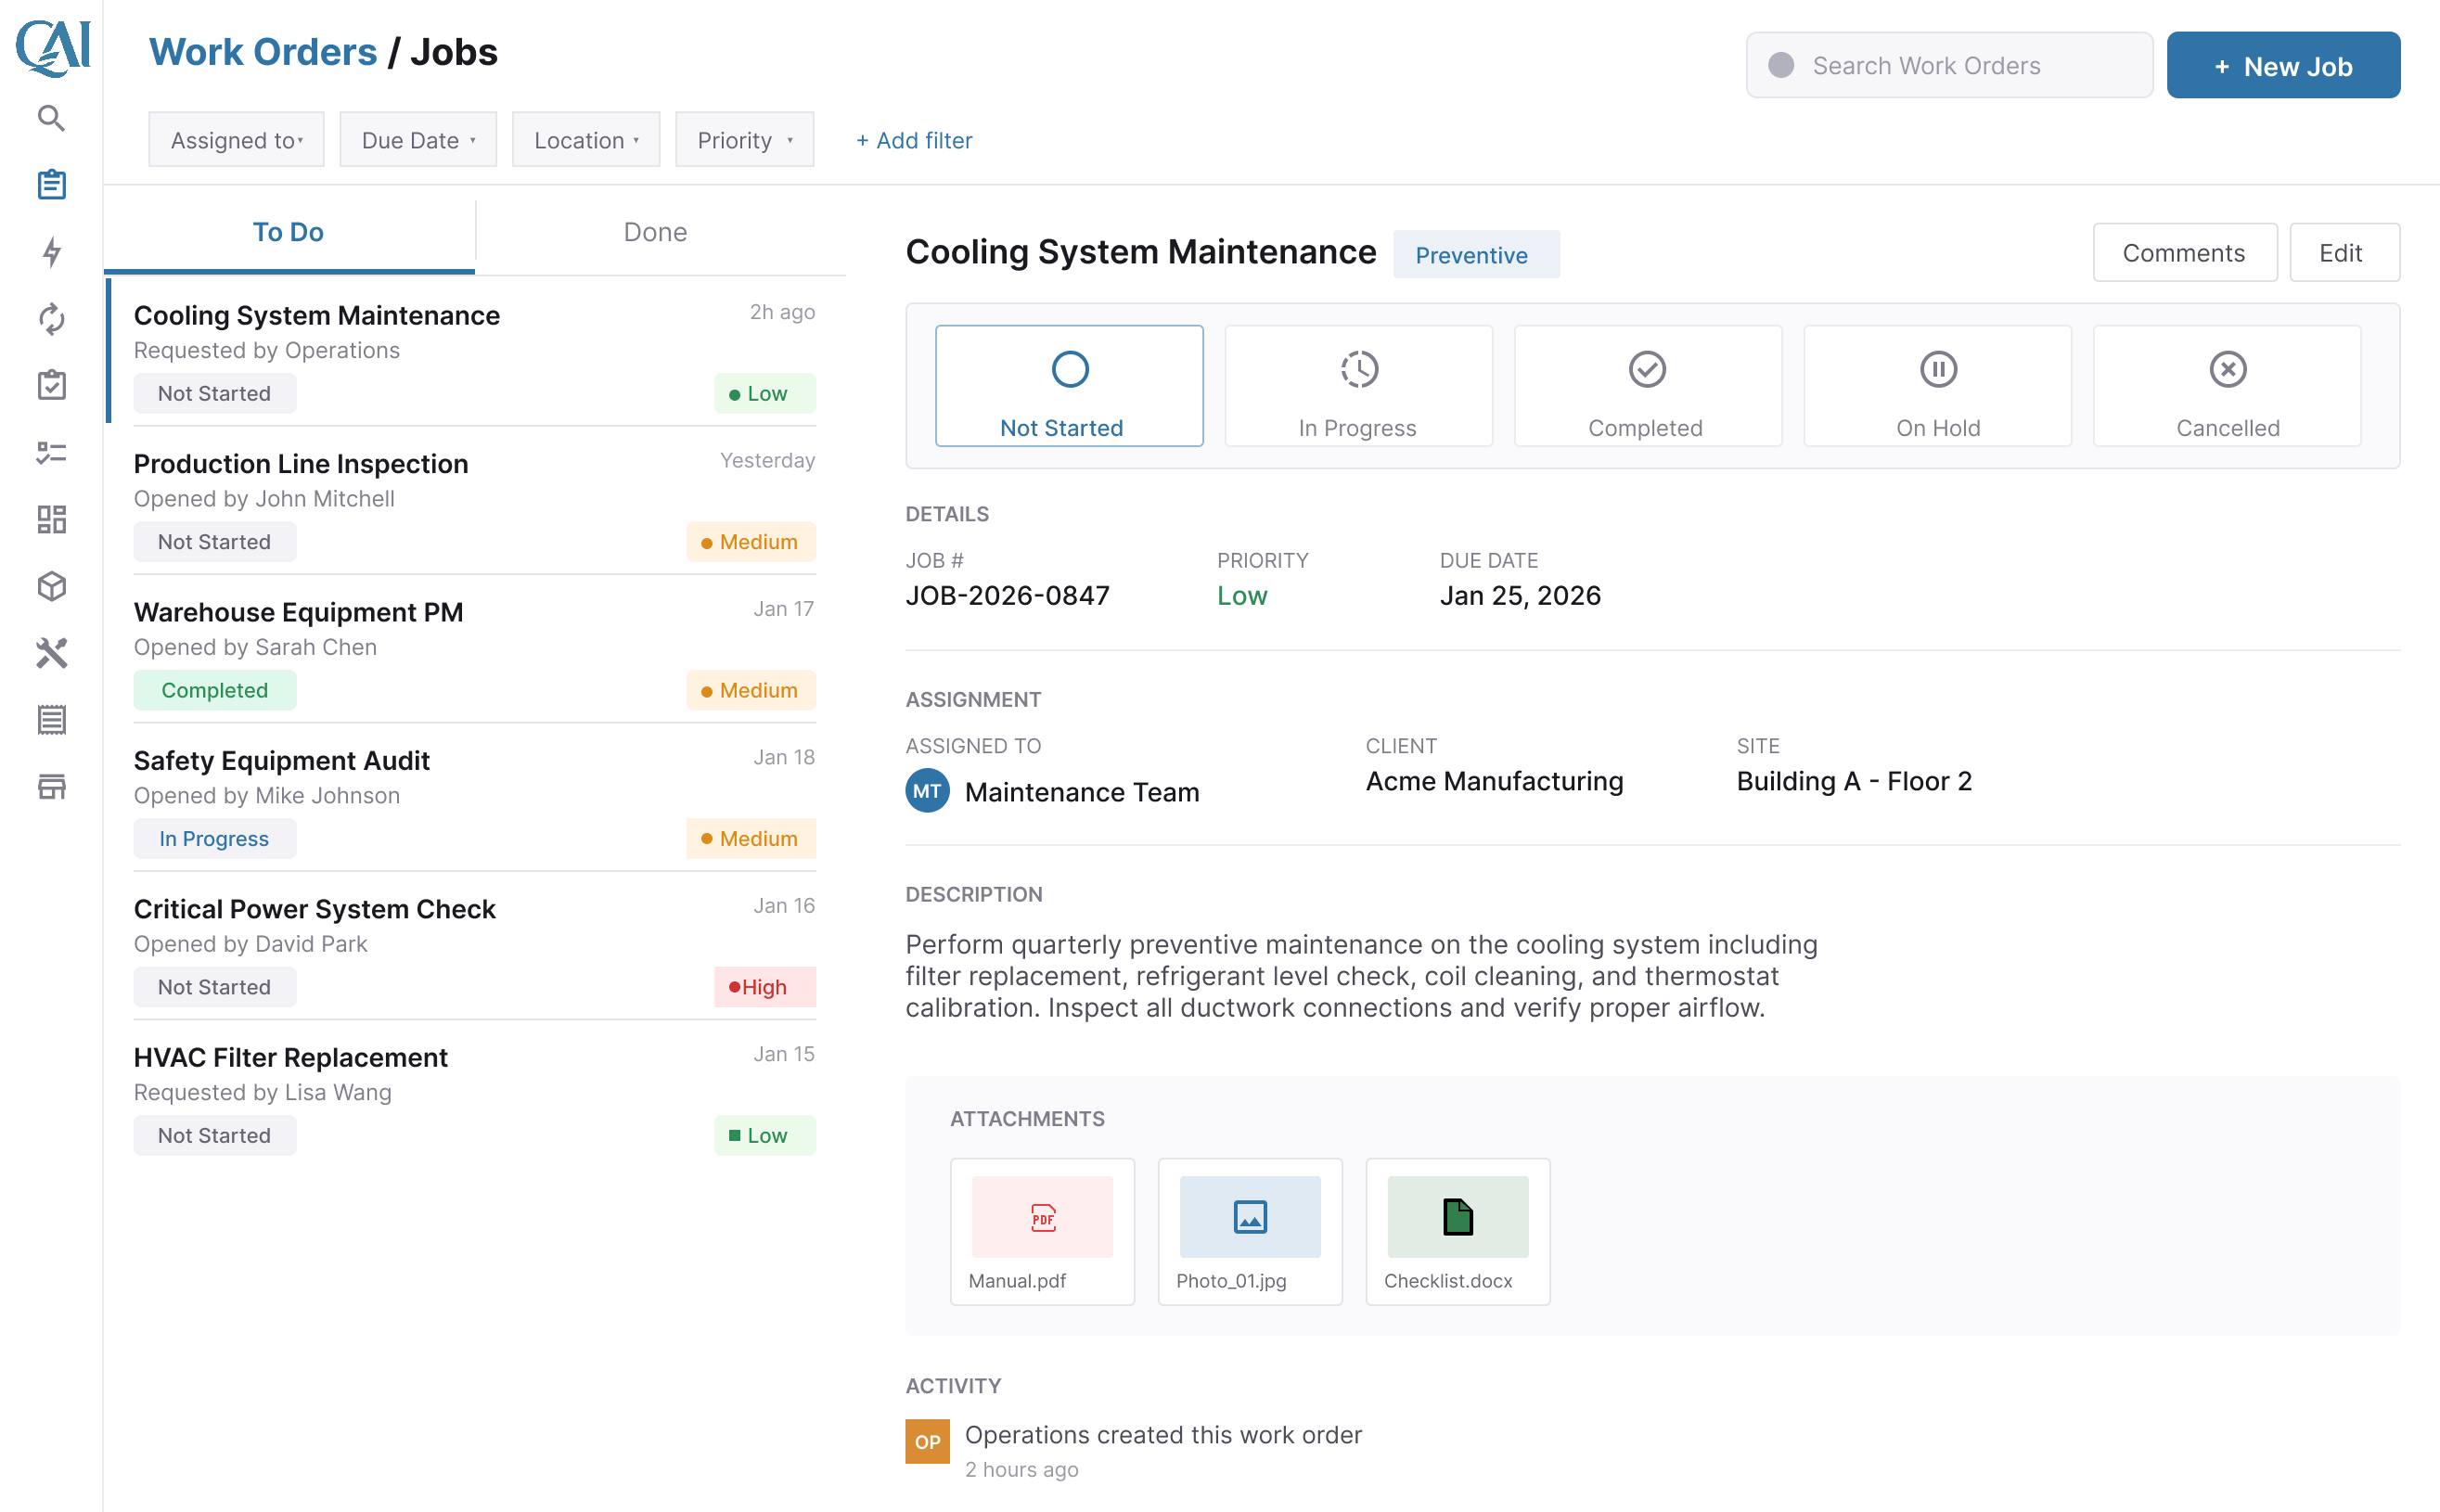Screen dimensions: 2440x1512
Task: Click the lightning bolt sidebar icon
Action: point(51,252)
